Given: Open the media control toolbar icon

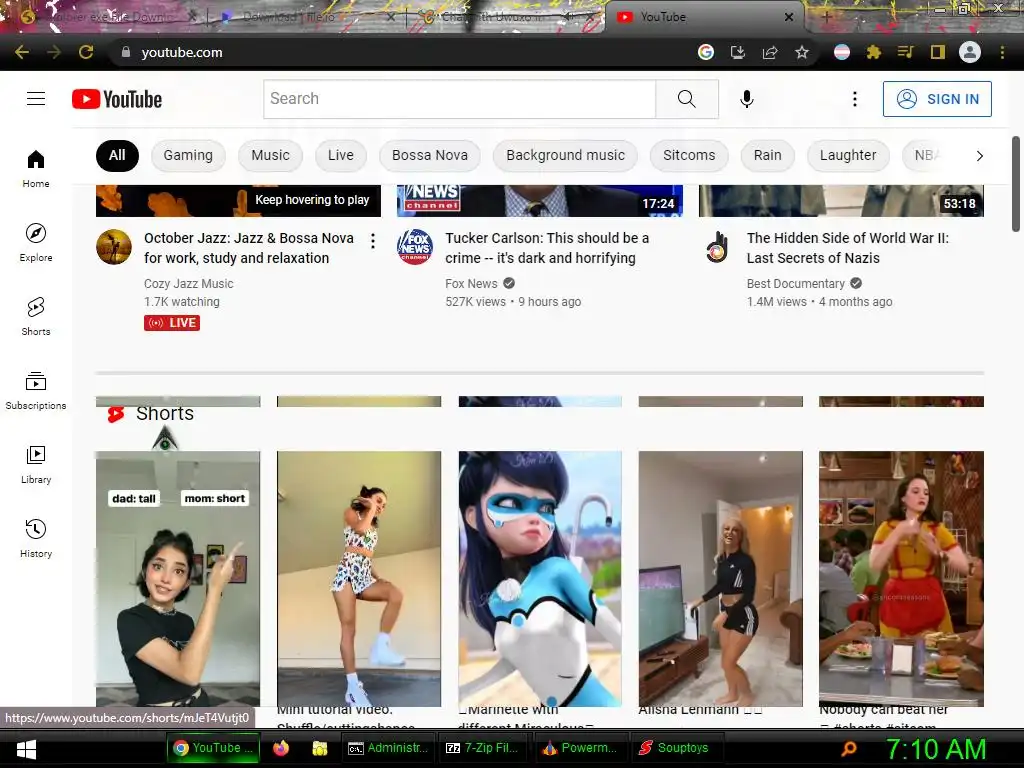Looking at the screenshot, I should pos(905,52).
